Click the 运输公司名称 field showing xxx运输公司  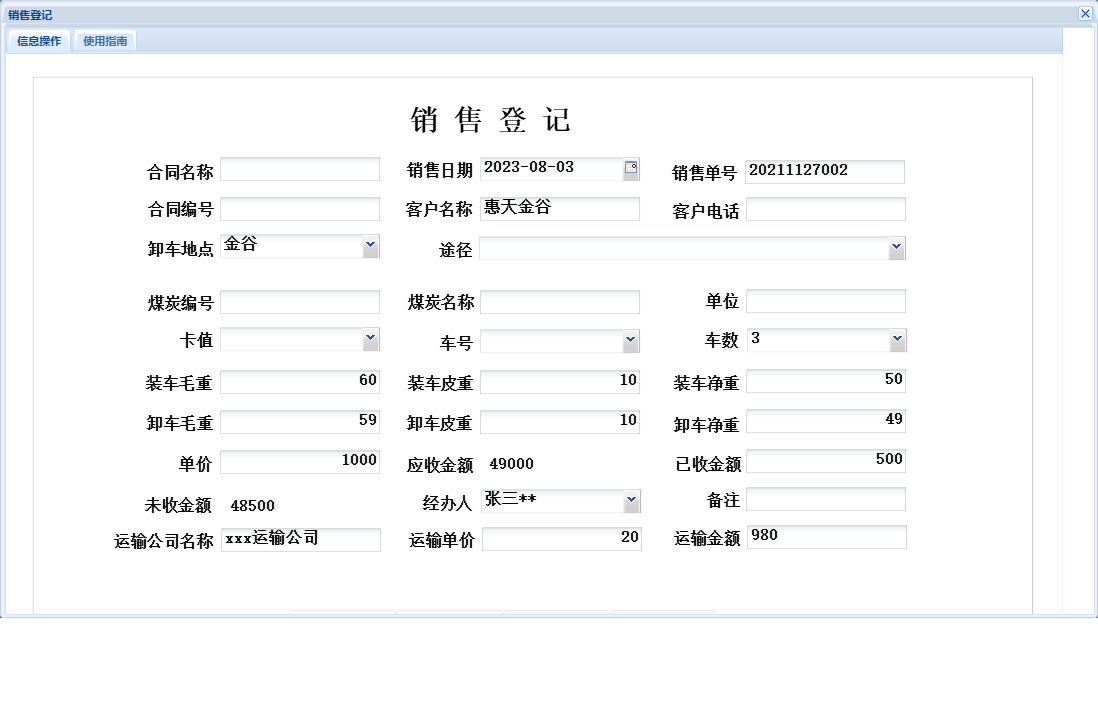point(301,539)
